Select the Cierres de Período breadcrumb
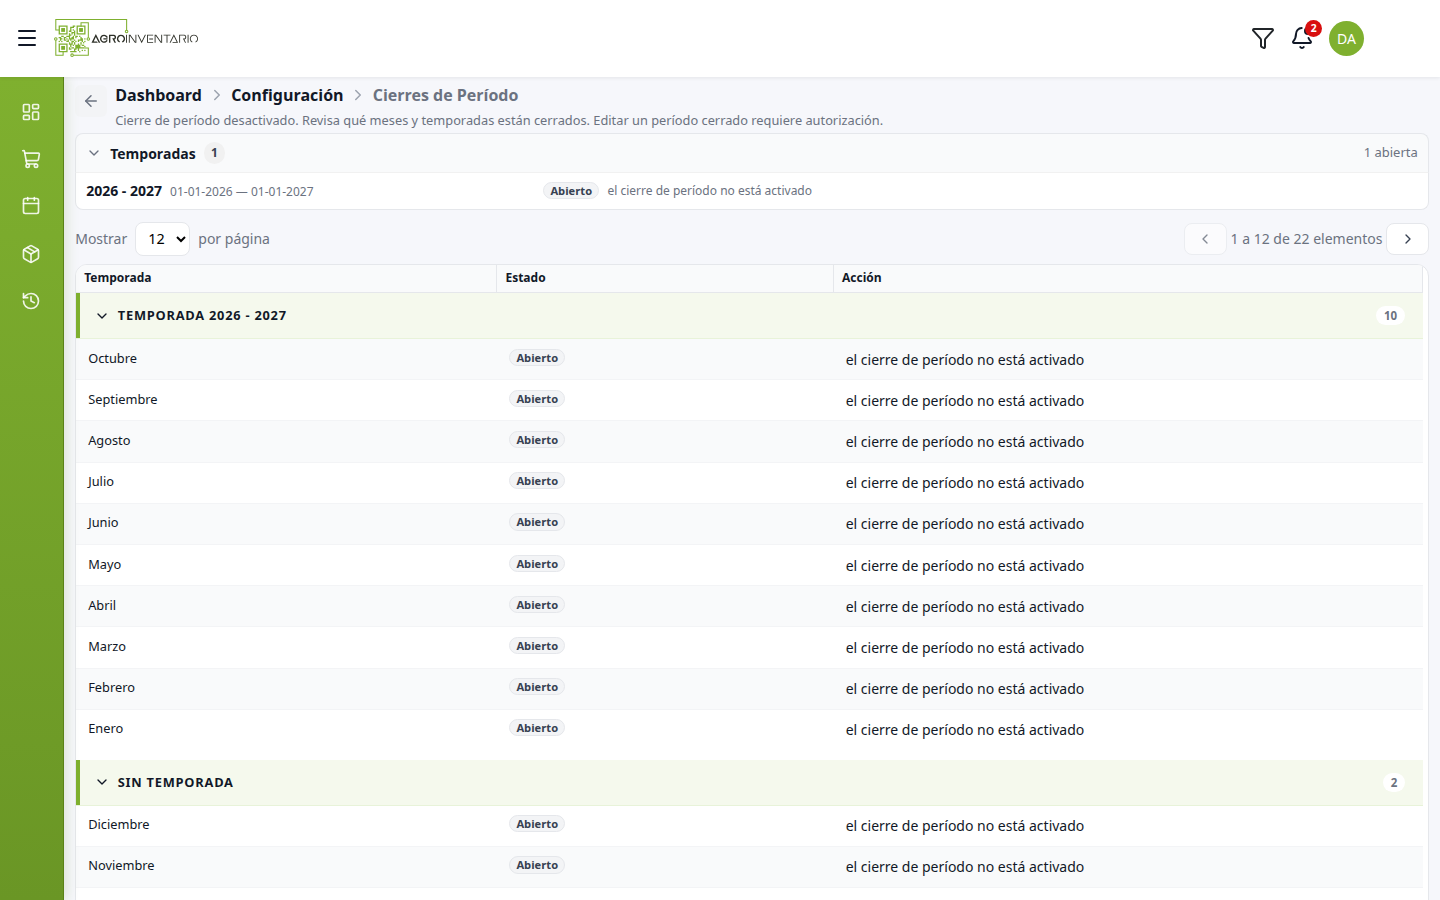This screenshot has width=1440, height=900. [445, 95]
